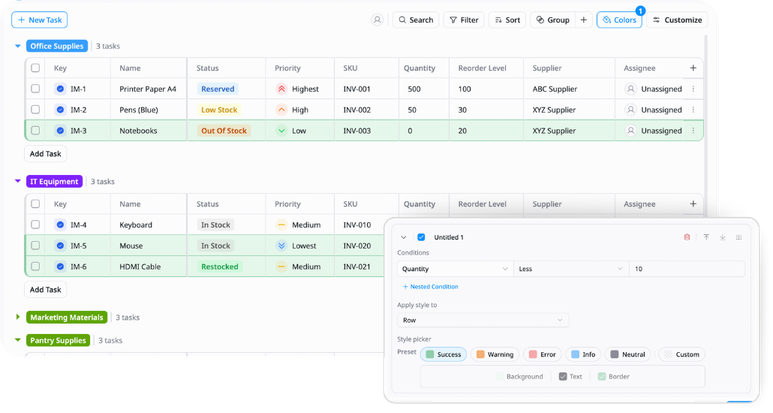Viewport: 773px width, 413px height.
Task: Select the Custom preset style
Action: click(x=682, y=354)
